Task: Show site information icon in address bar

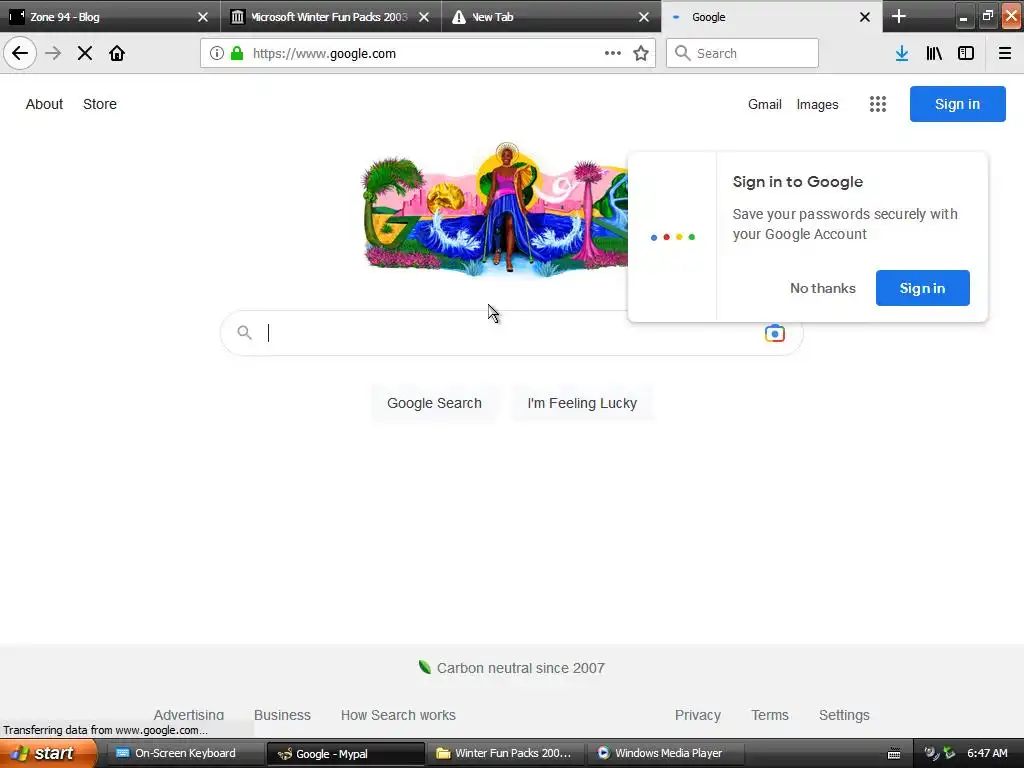Action: 217,54
